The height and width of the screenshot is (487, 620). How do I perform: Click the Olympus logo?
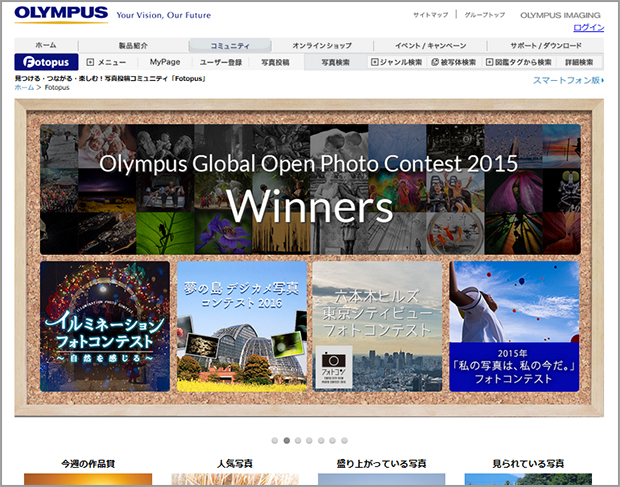[61, 14]
